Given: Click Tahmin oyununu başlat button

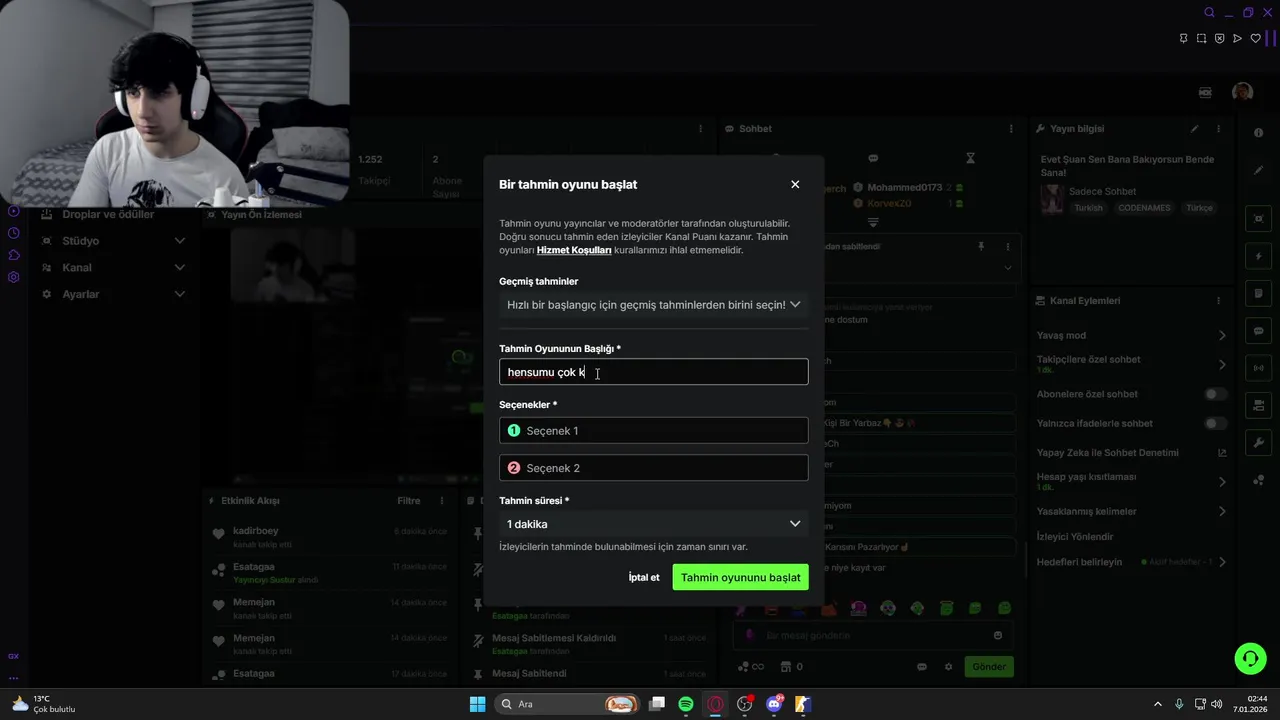Looking at the screenshot, I should tap(740, 577).
